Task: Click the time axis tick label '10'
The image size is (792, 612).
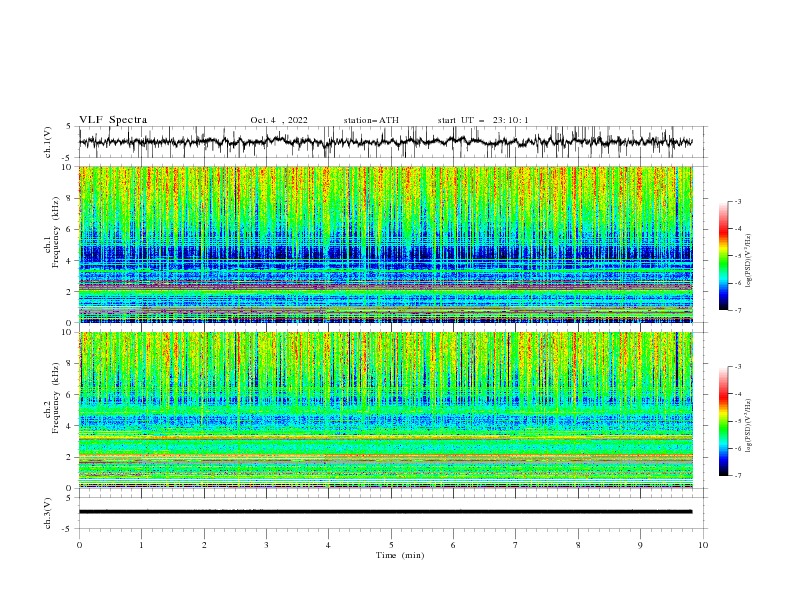Action: (x=703, y=545)
